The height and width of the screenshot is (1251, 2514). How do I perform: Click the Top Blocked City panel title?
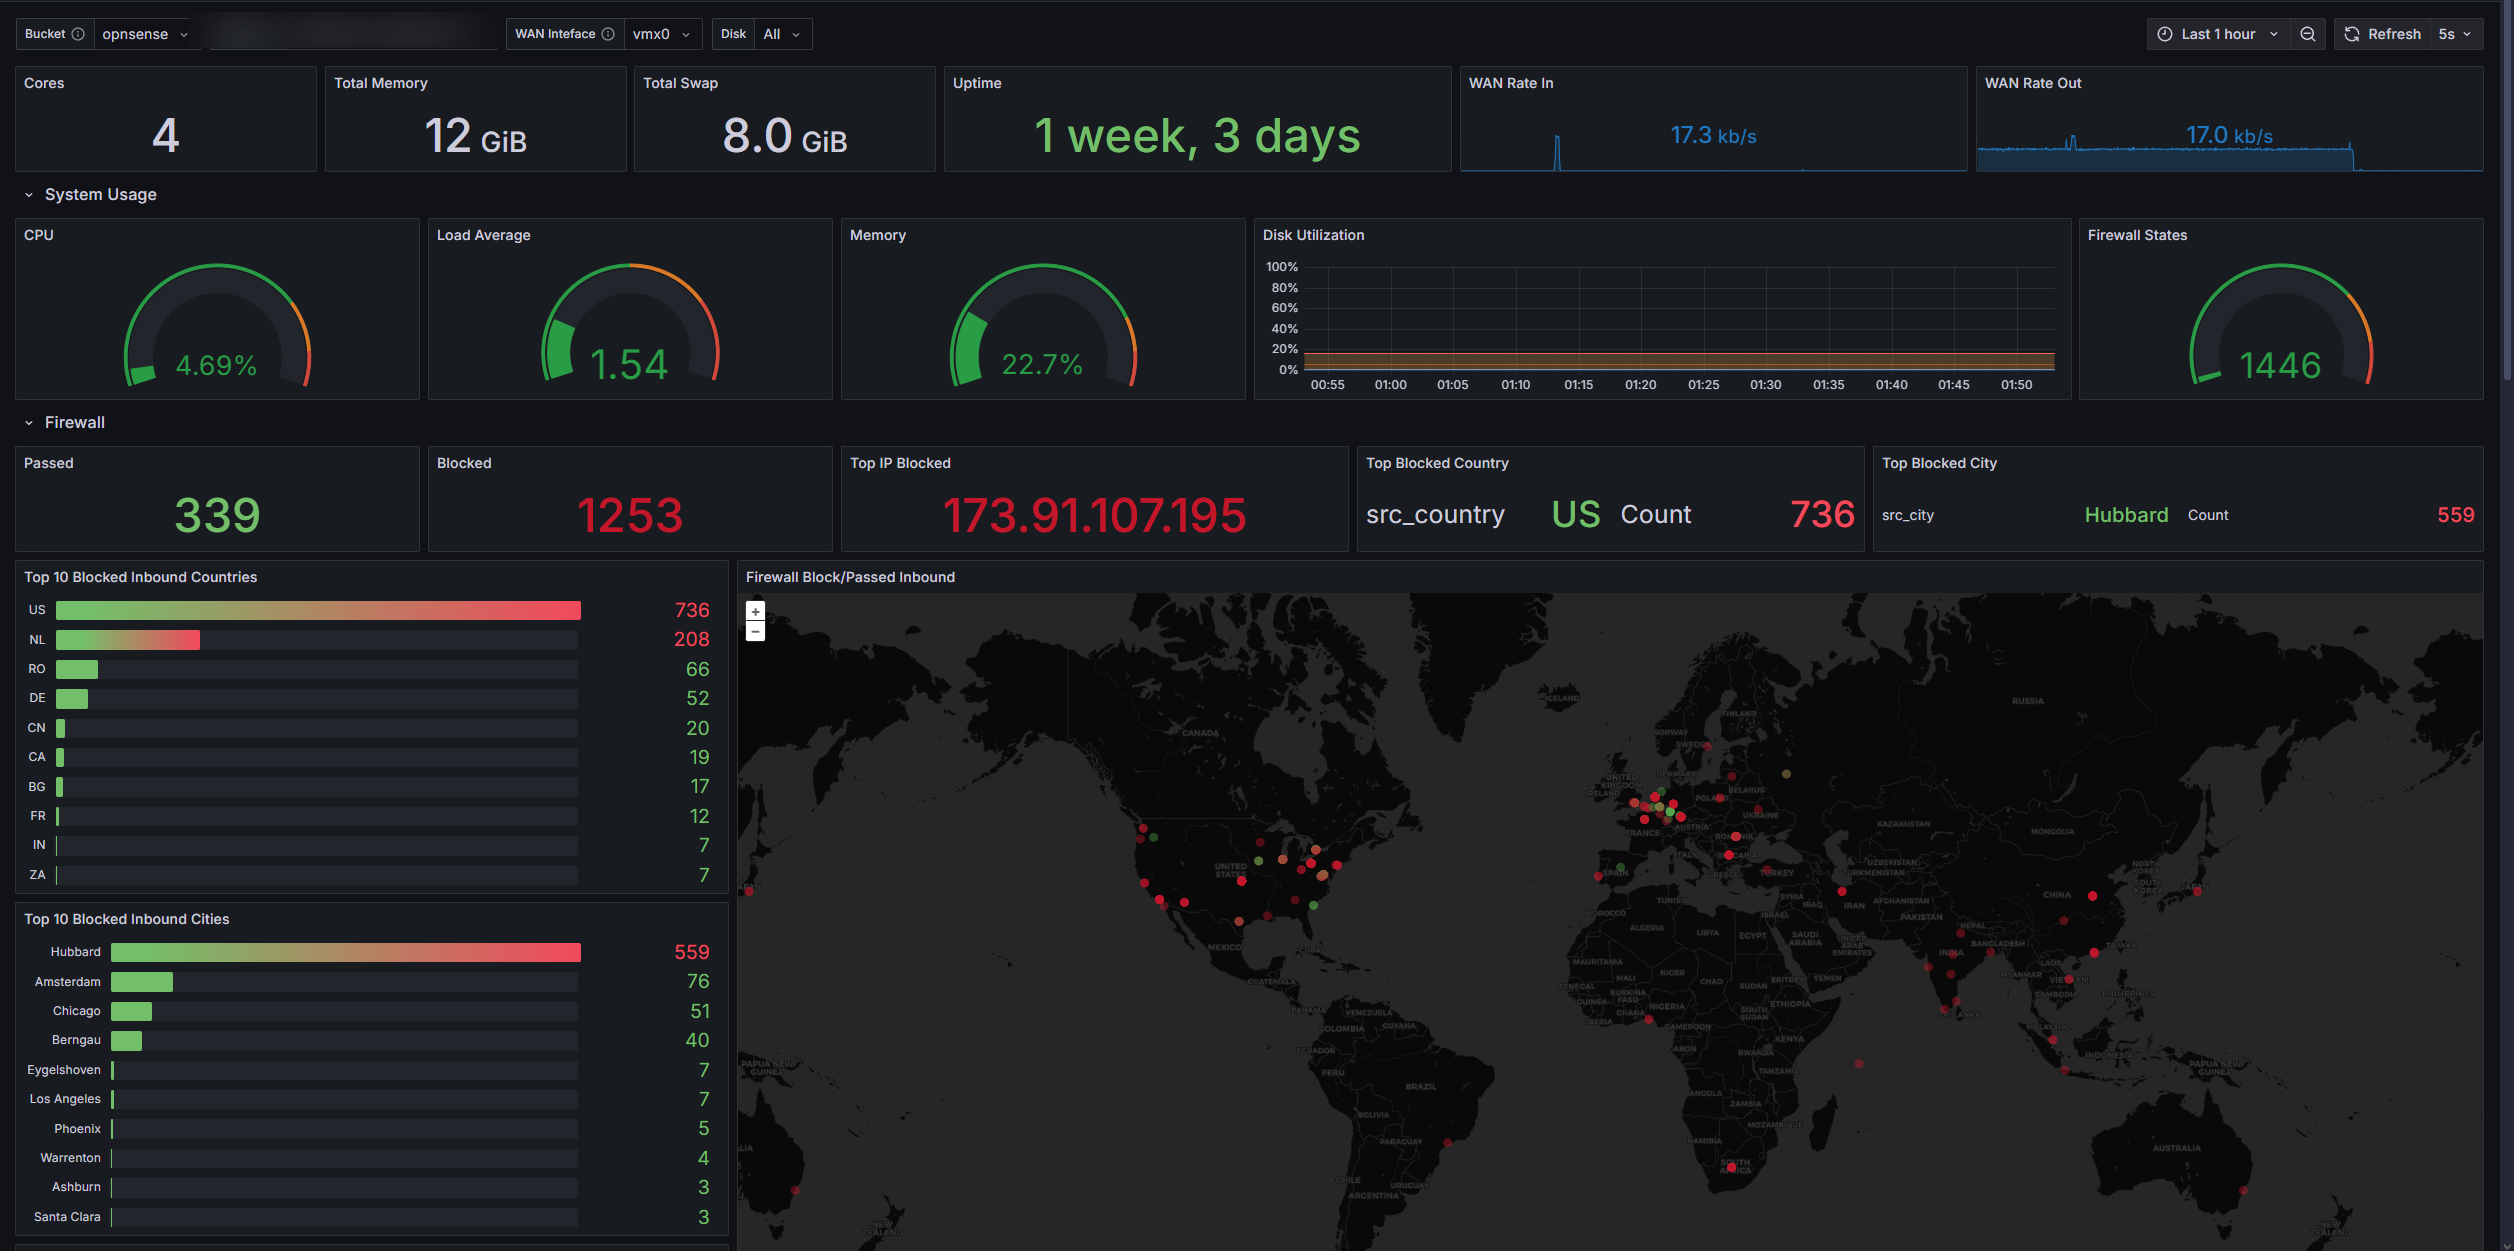coord(1940,463)
